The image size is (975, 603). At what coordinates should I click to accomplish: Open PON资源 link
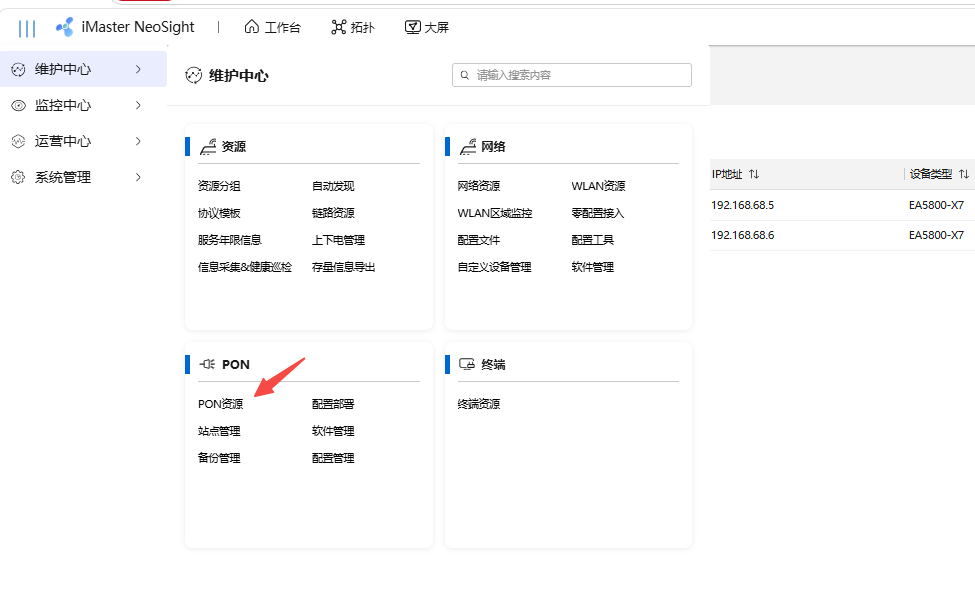(221, 404)
